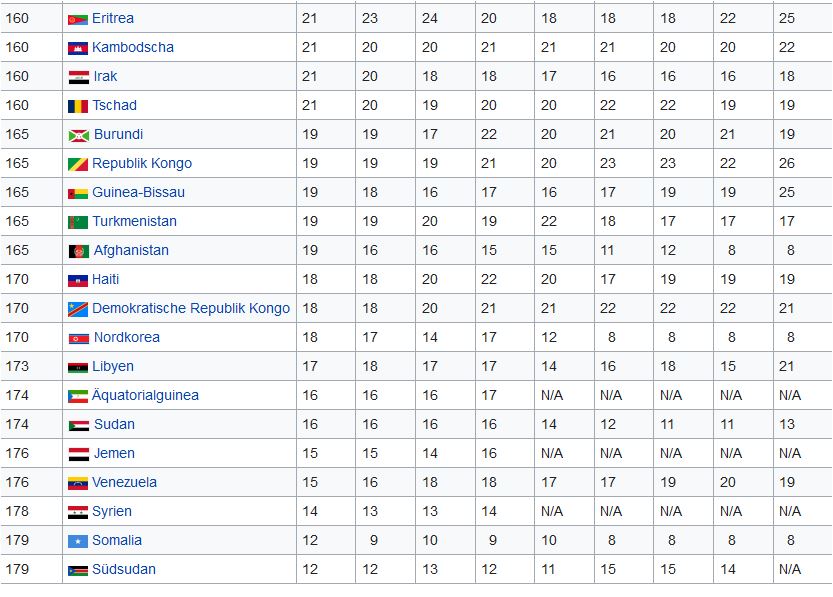Click the Libyen flag icon
This screenshot has height=597, width=833.
(x=78, y=367)
